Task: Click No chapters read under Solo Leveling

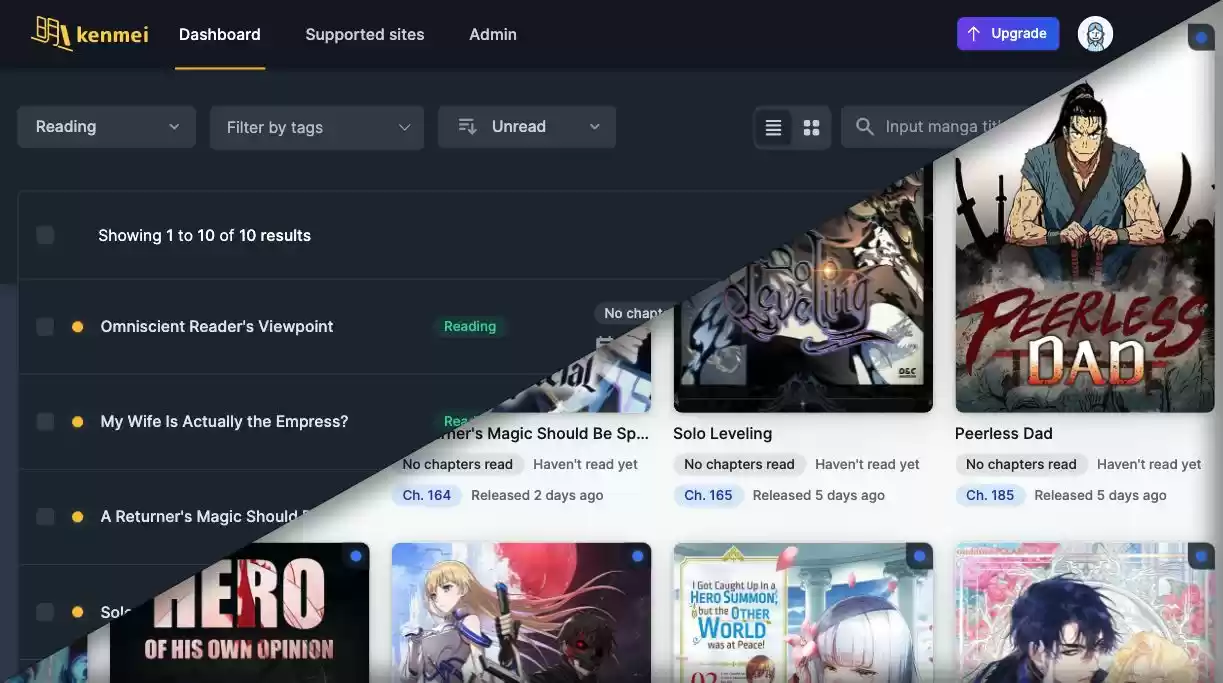Action: (x=739, y=464)
